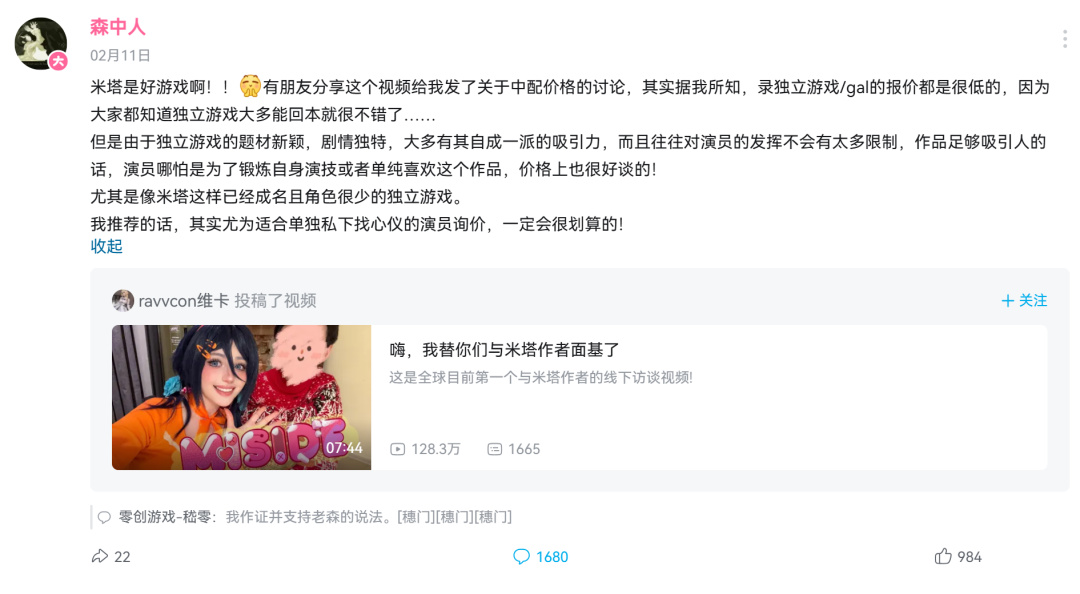
Task: Open comments via speech bubble icon 1680
Action: [x=521, y=556]
